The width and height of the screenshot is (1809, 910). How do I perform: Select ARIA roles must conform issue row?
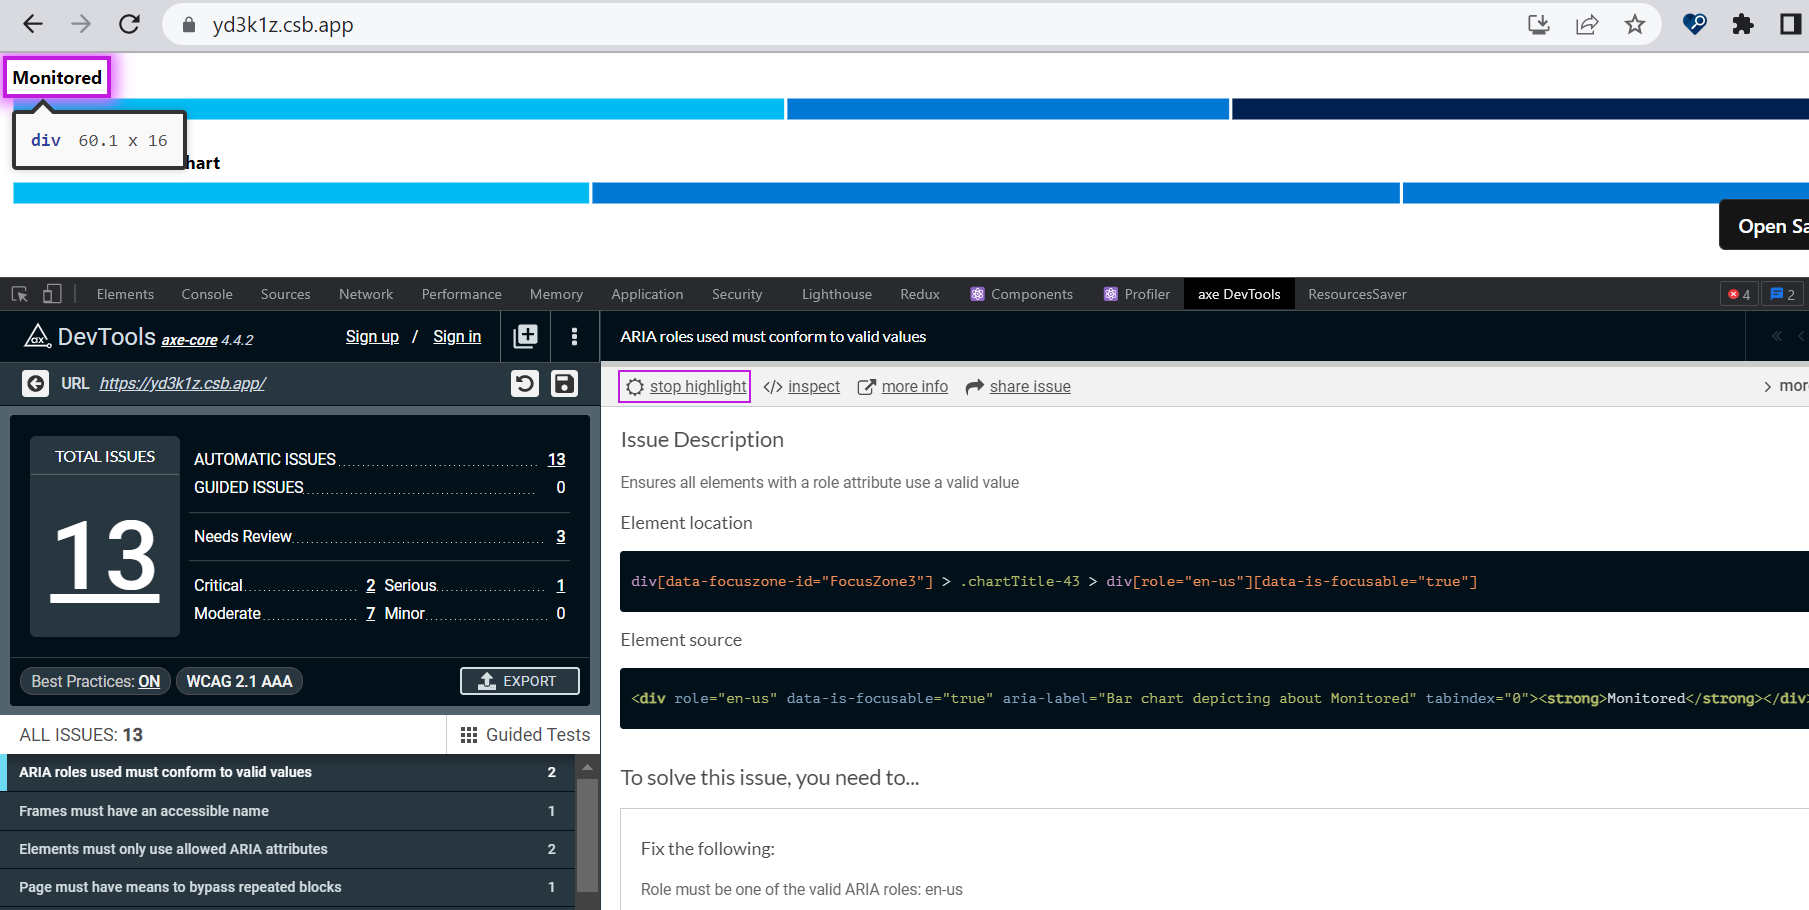pyautogui.click(x=287, y=772)
